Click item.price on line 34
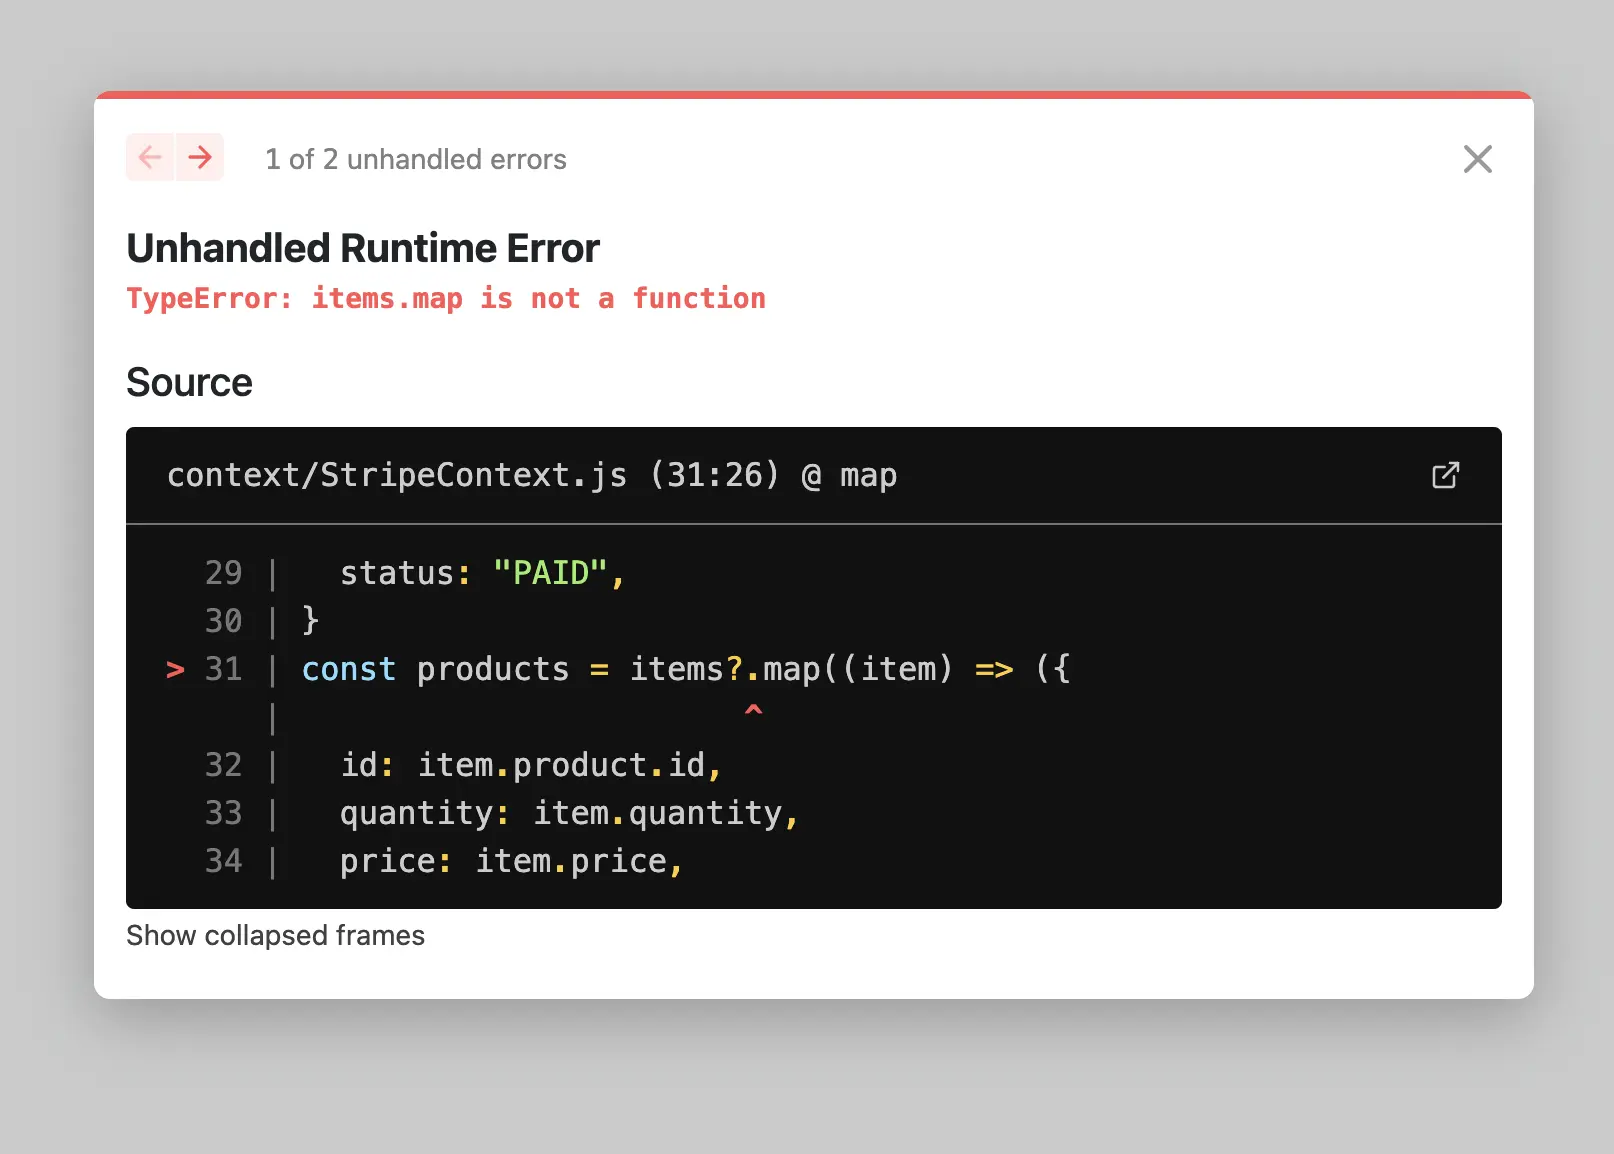This screenshot has height=1154, width=1614. coord(570,861)
